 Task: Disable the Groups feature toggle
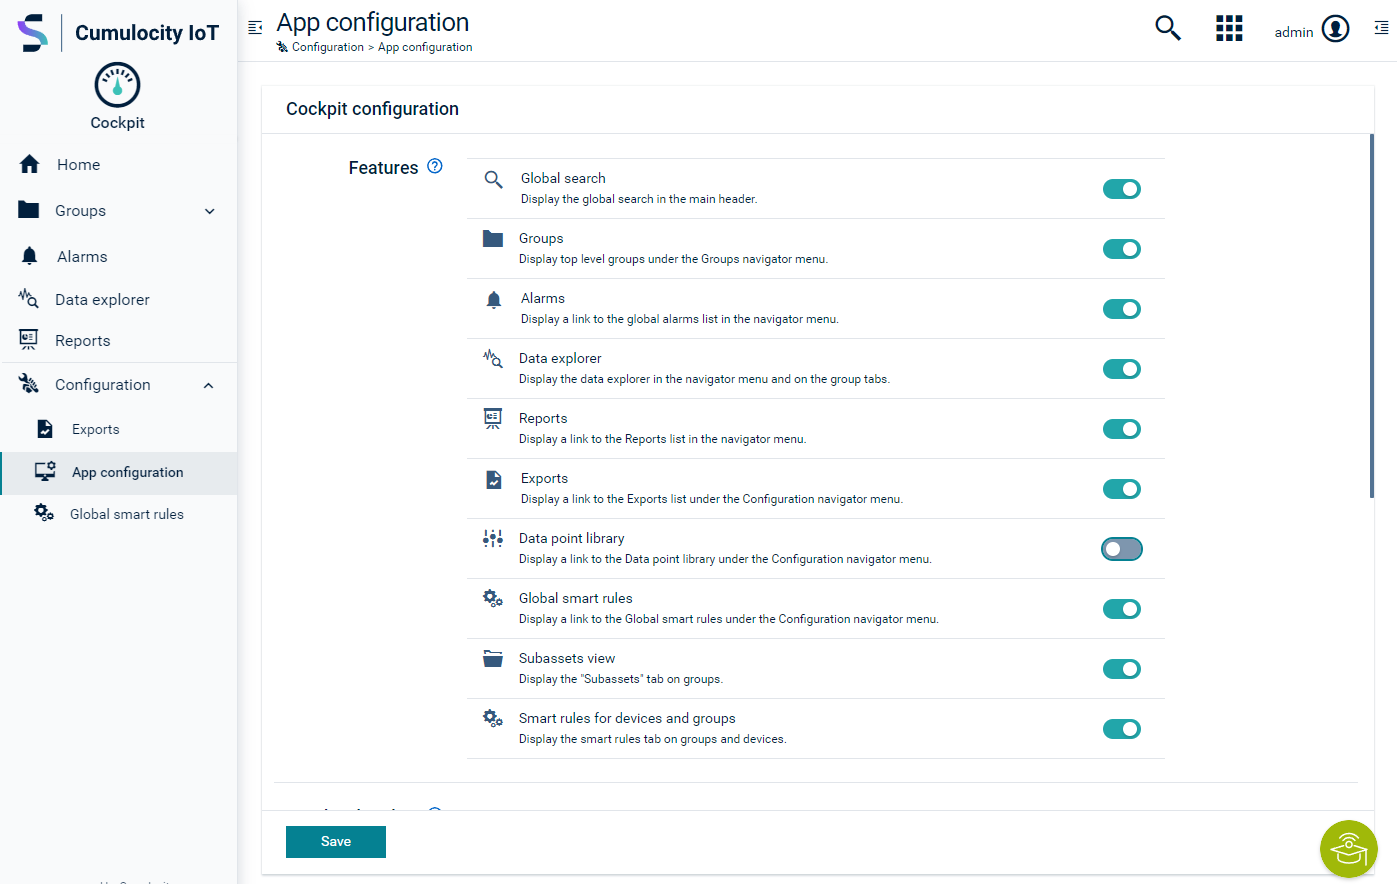tap(1122, 249)
